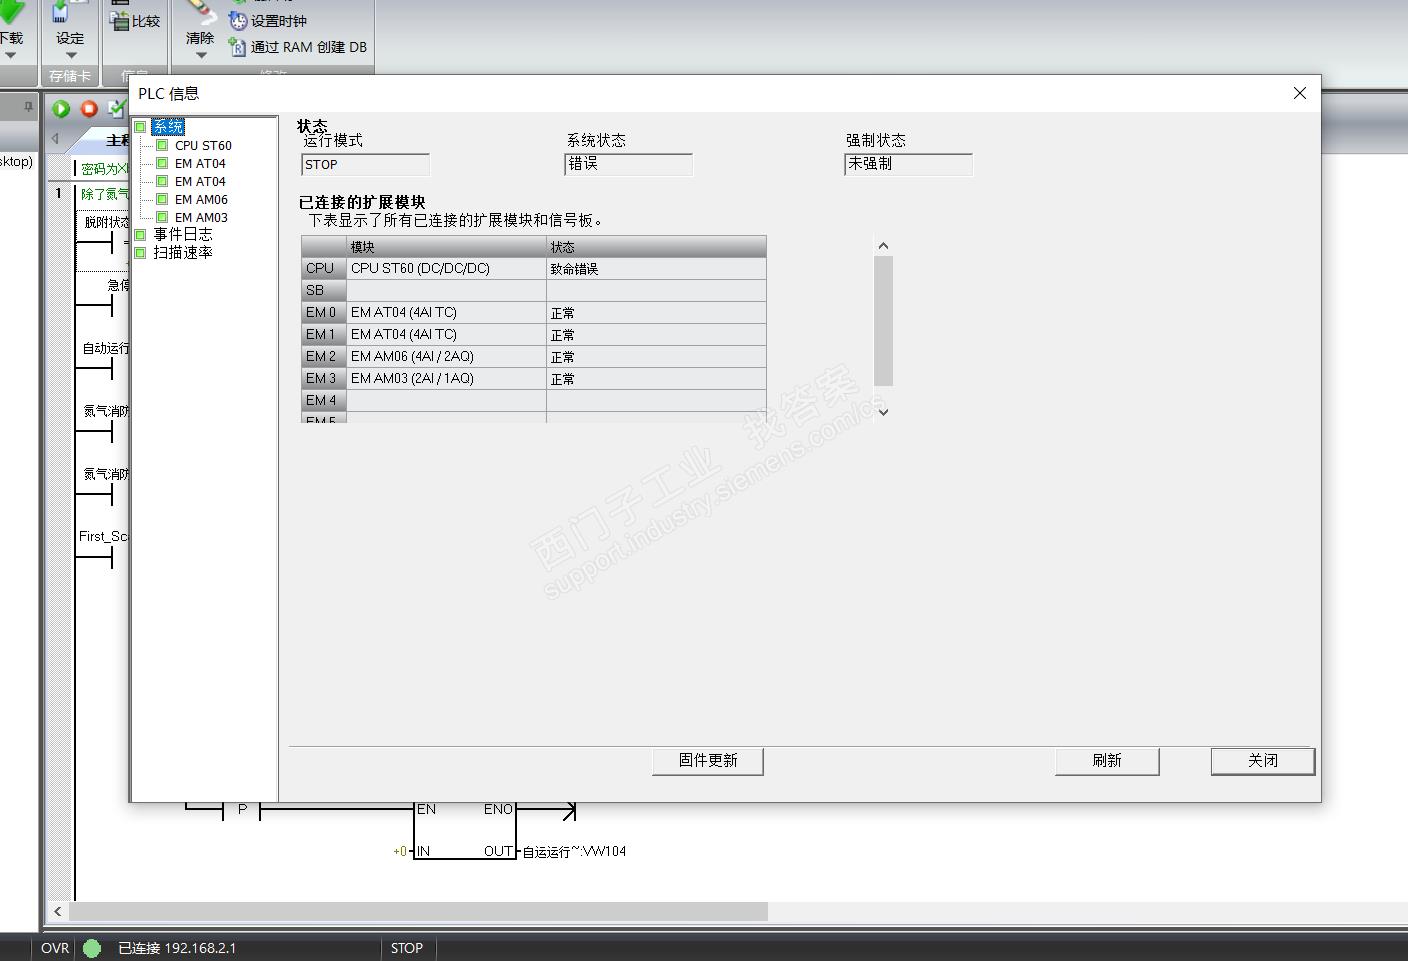Click the 通过 RAM 创建 DB text button

pyautogui.click(x=309, y=47)
